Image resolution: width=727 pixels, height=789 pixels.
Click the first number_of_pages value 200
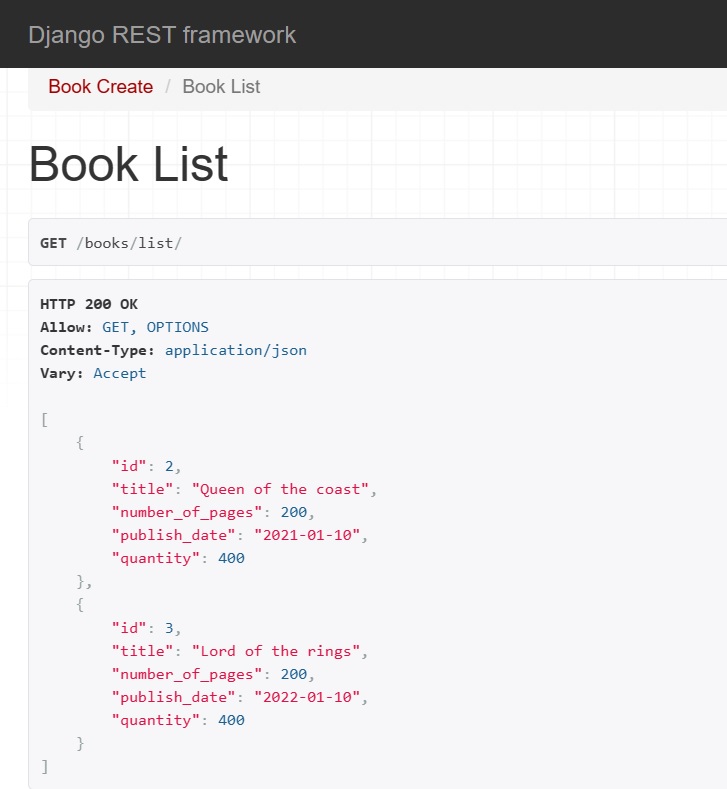click(294, 512)
